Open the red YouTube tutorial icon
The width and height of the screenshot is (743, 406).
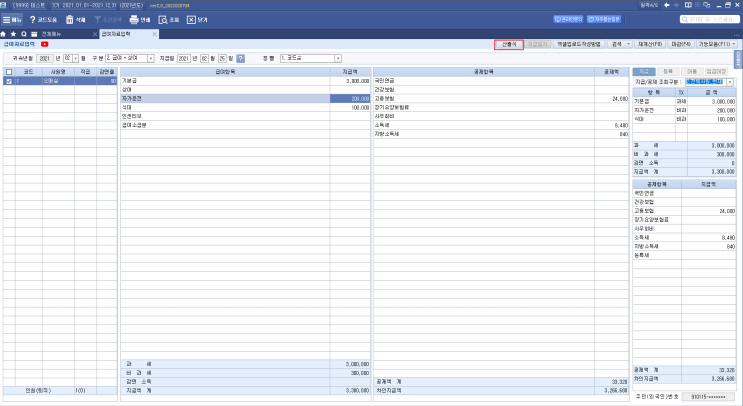pos(45,44)
